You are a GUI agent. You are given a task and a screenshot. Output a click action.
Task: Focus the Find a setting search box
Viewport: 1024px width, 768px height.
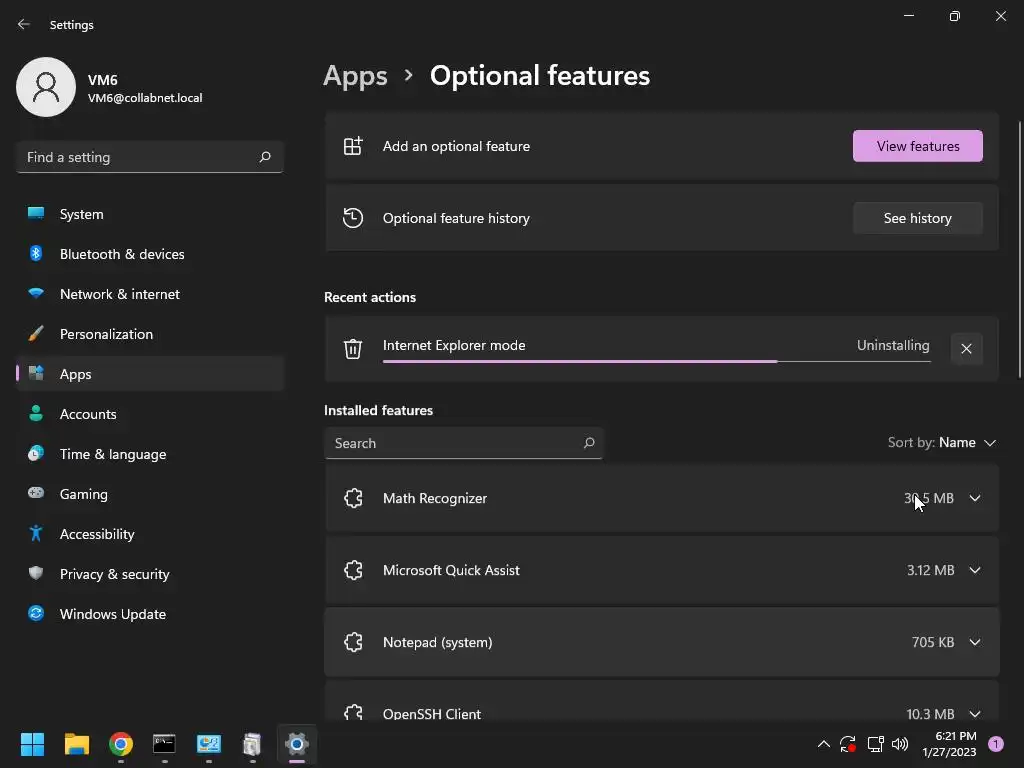(150, 157)
